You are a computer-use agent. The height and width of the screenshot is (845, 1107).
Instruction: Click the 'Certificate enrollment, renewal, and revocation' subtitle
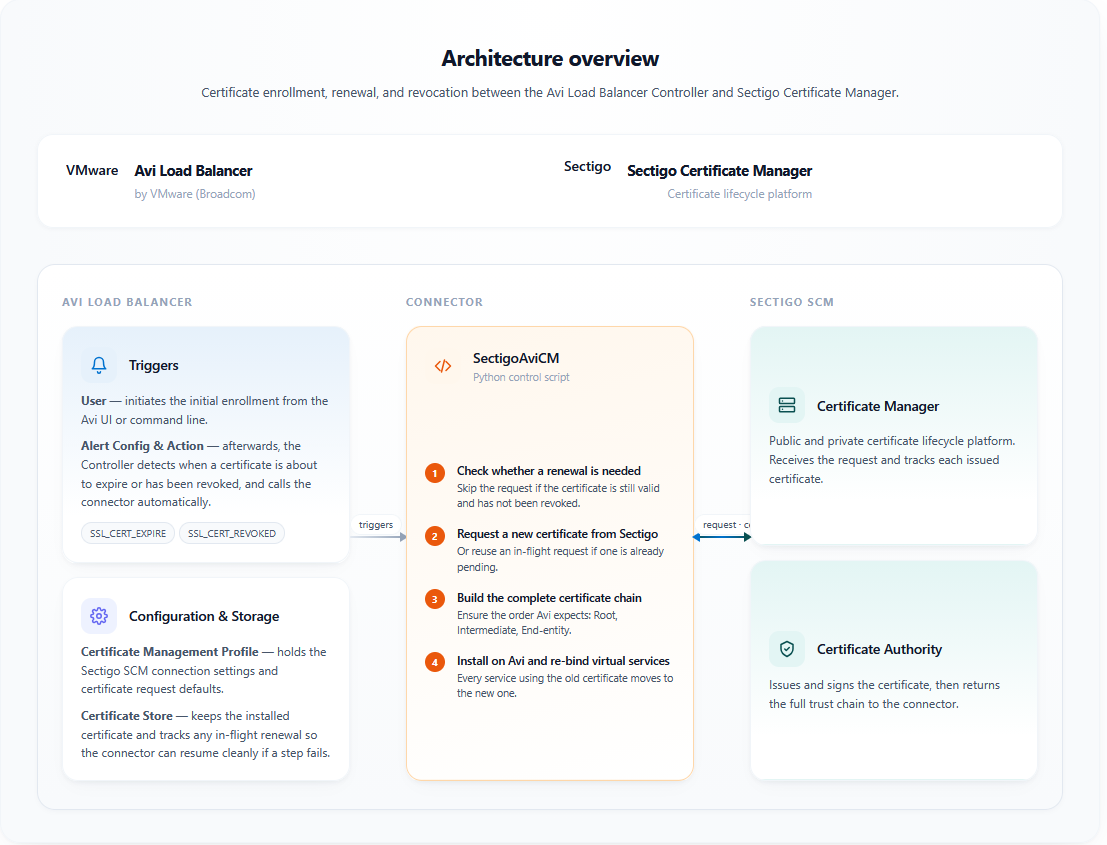(550, 92)
